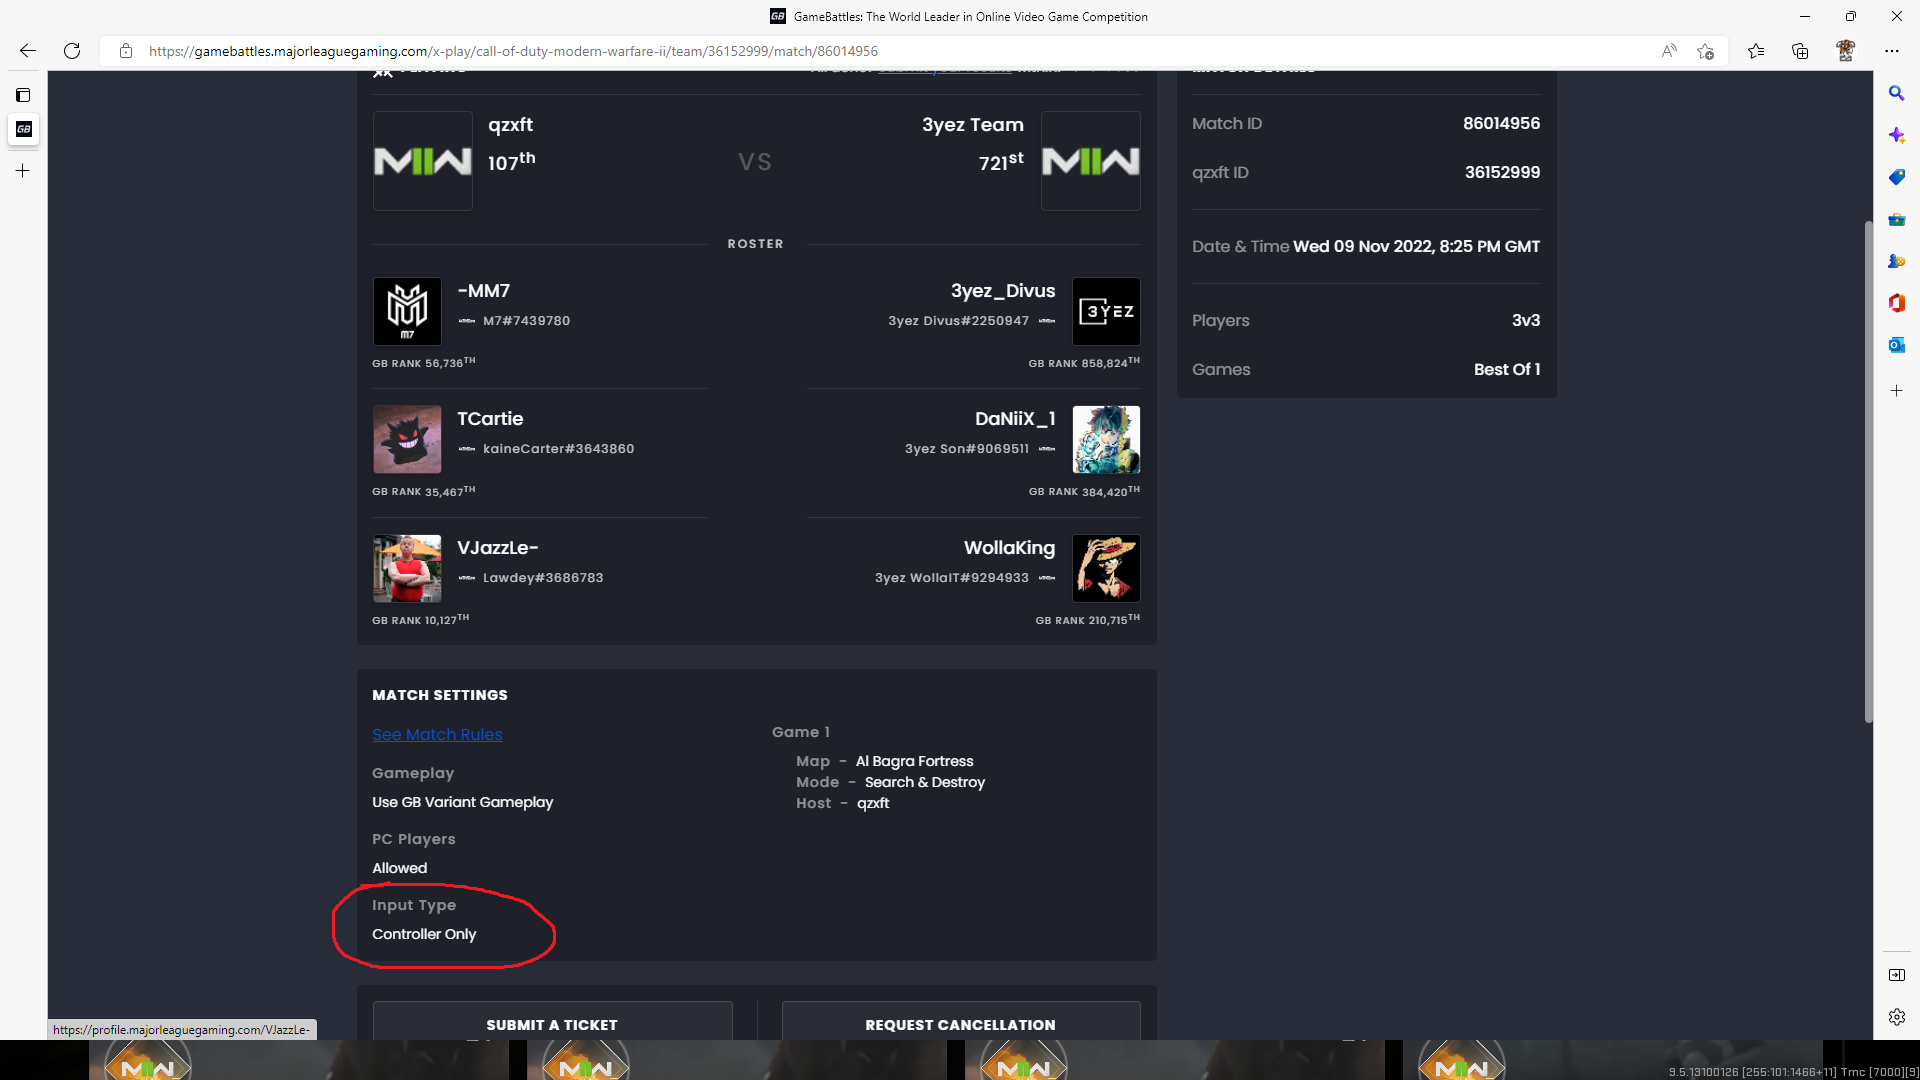1920x1080 pixels.
Task: Open the Favorites list
Action: (x=1756, y=51)
